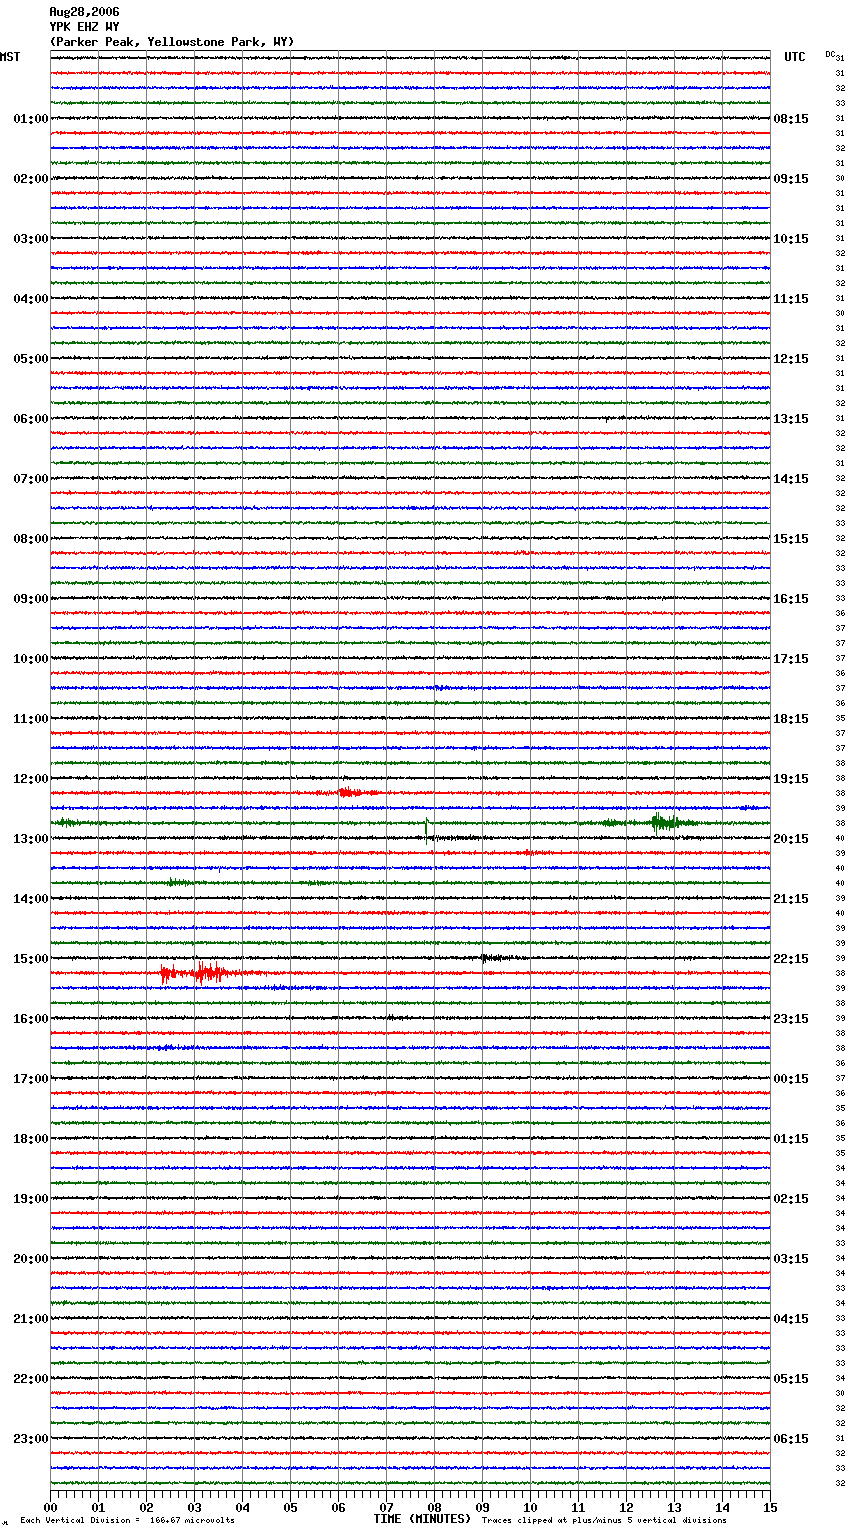Click minute 00 tick label on time axis
The height and width of the screenshot is (1534, 850).
tap(50, 1507)
